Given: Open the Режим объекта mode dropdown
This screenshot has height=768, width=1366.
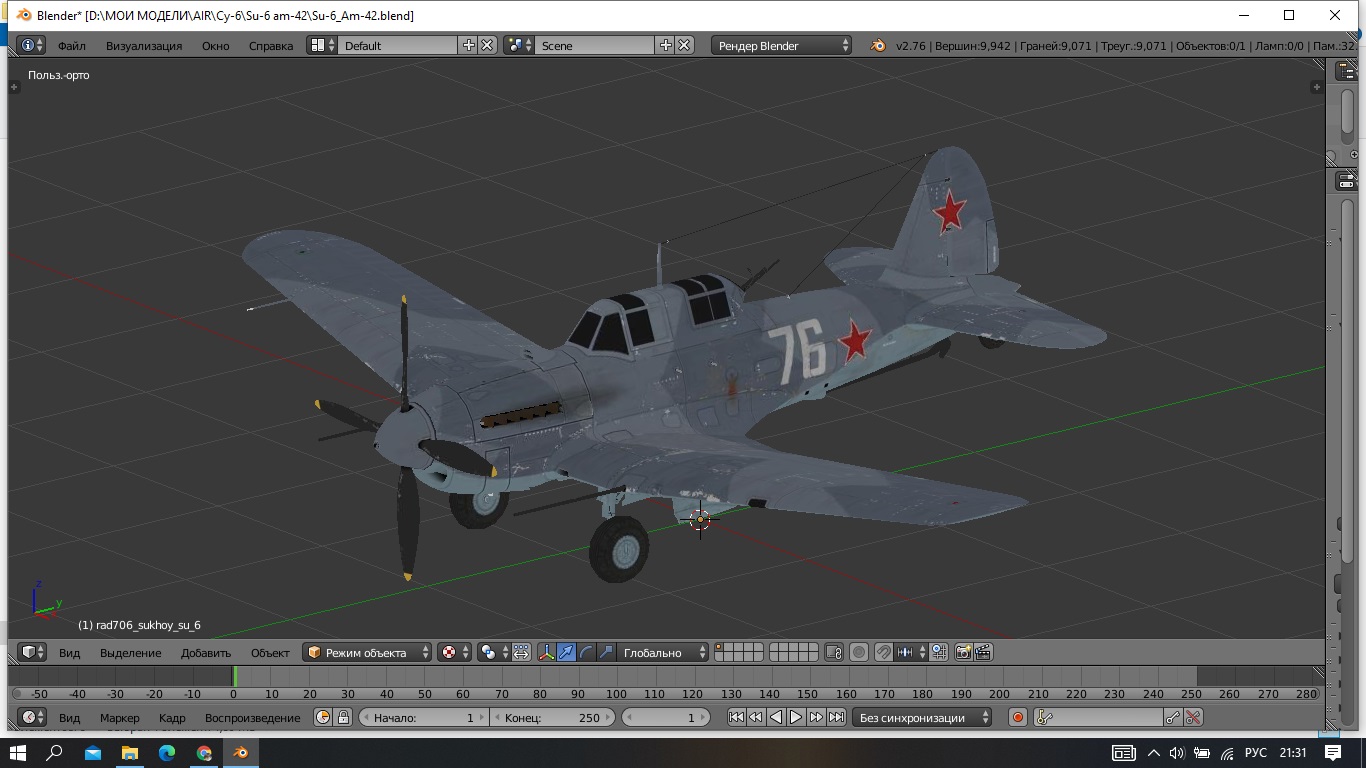Looking at the screenshot, I should [x=367, y=653].
